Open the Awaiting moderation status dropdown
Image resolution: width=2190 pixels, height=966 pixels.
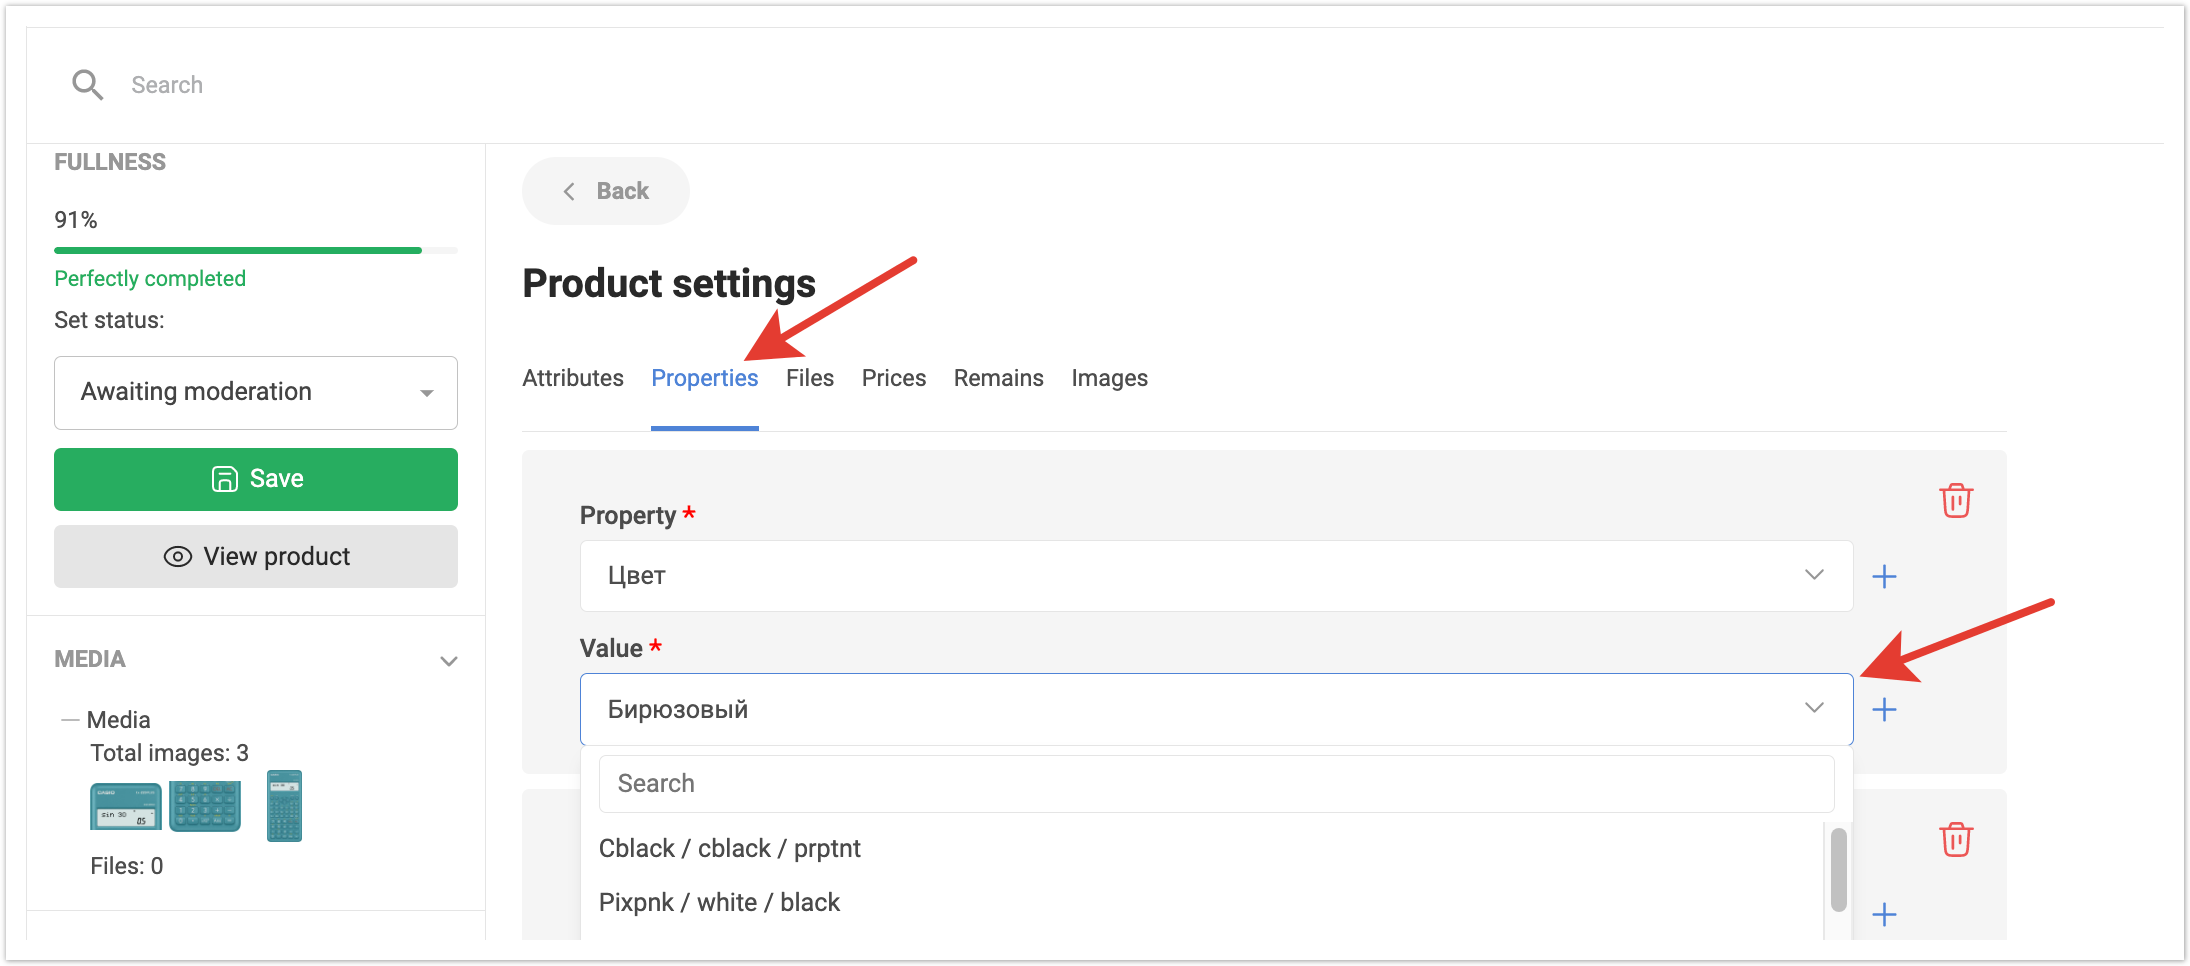[x=256, y=393]
